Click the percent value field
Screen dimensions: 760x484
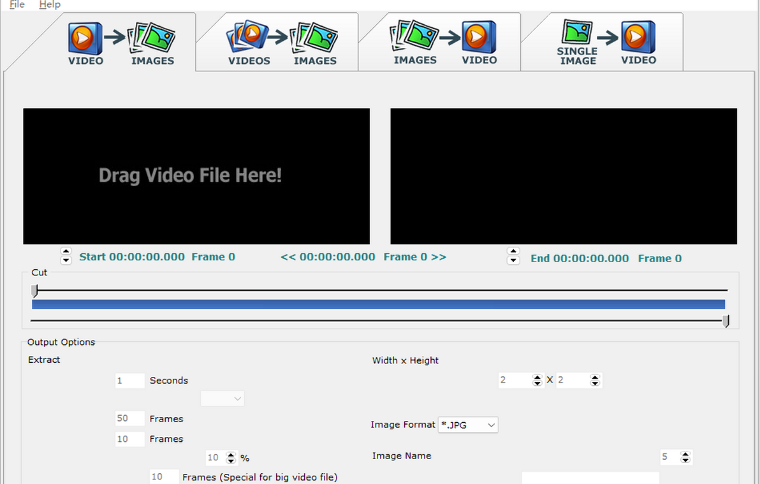point(216,457)
